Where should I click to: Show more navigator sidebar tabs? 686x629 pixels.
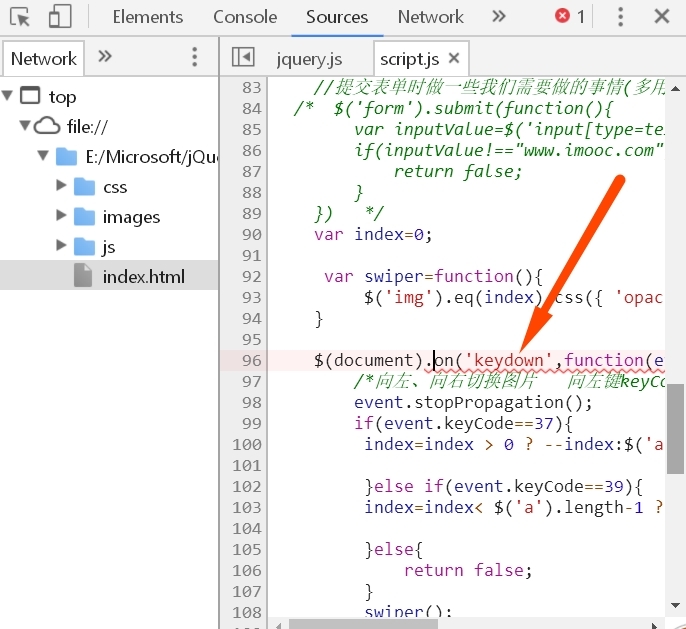coord(105,56)
